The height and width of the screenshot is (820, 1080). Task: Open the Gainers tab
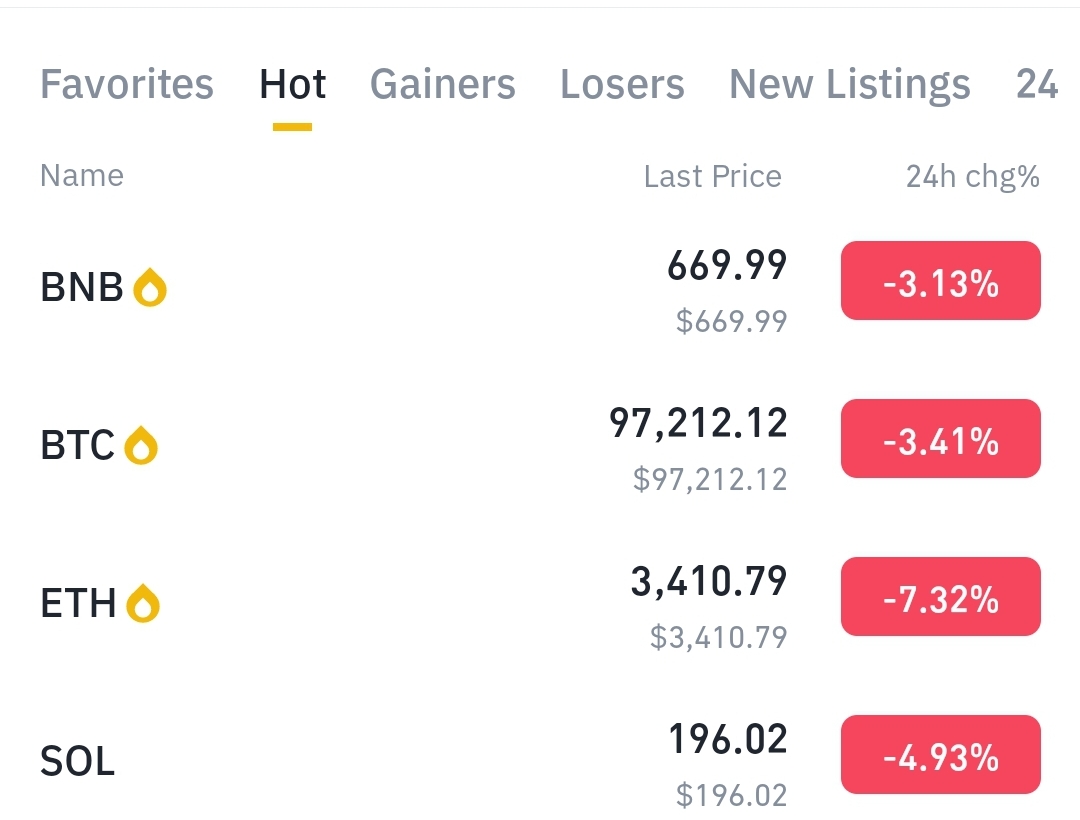click(443, 85)
